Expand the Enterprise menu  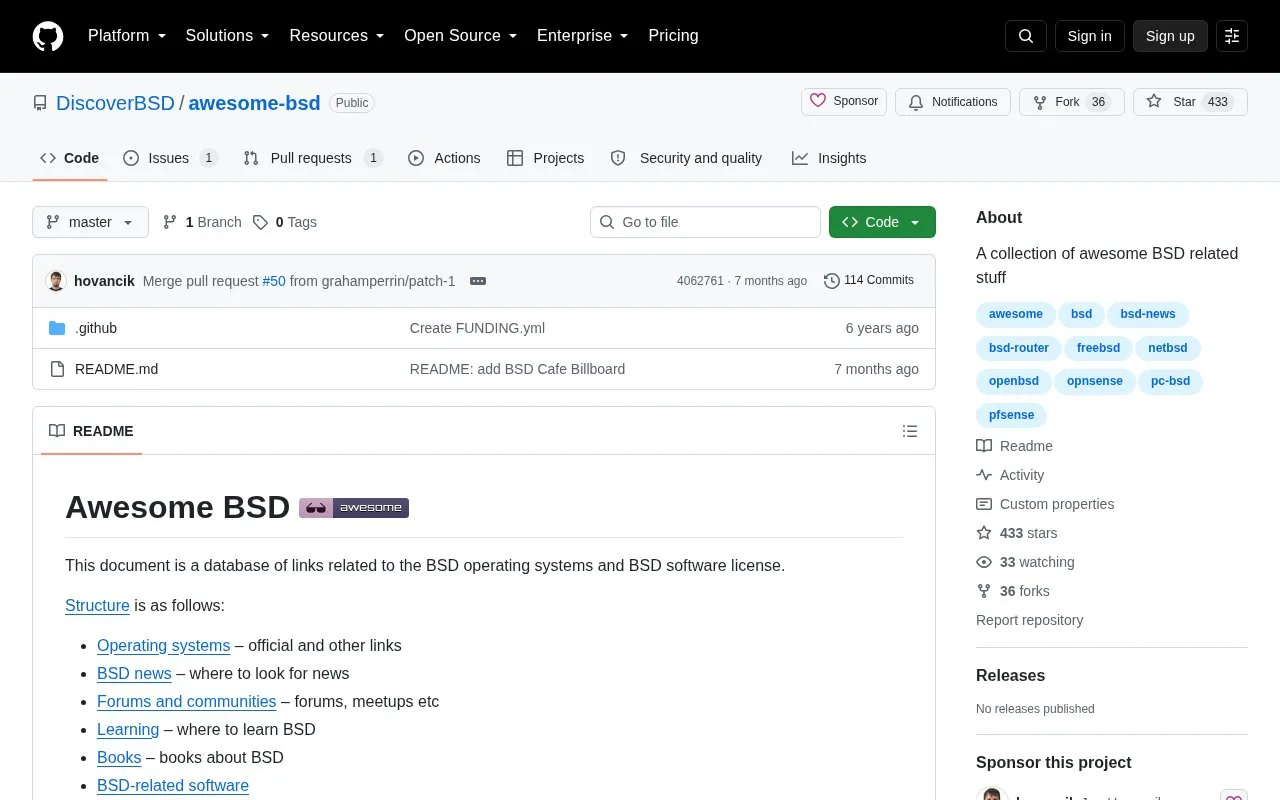tap(583, 36)
